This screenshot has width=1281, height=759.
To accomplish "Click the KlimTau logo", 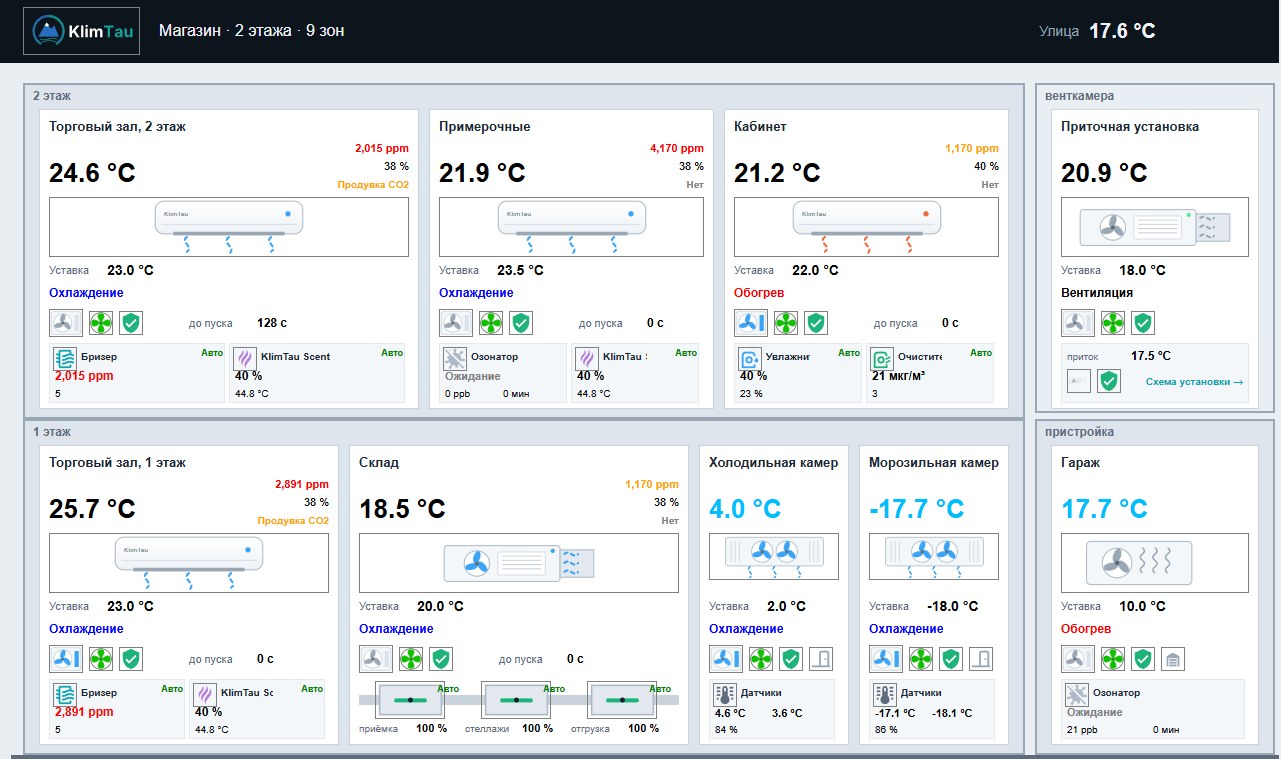I will (x=82, y=31).
